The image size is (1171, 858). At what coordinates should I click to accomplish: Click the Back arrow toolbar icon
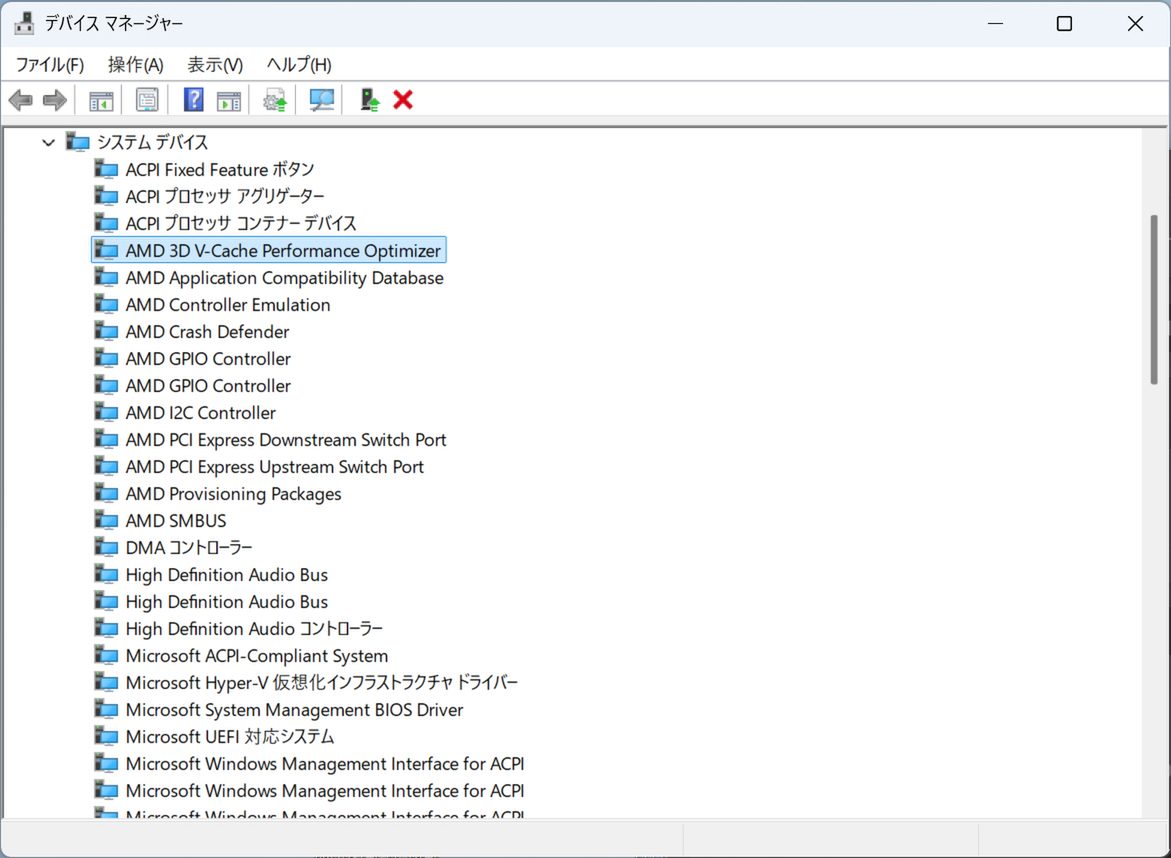(x=20, y=100)
